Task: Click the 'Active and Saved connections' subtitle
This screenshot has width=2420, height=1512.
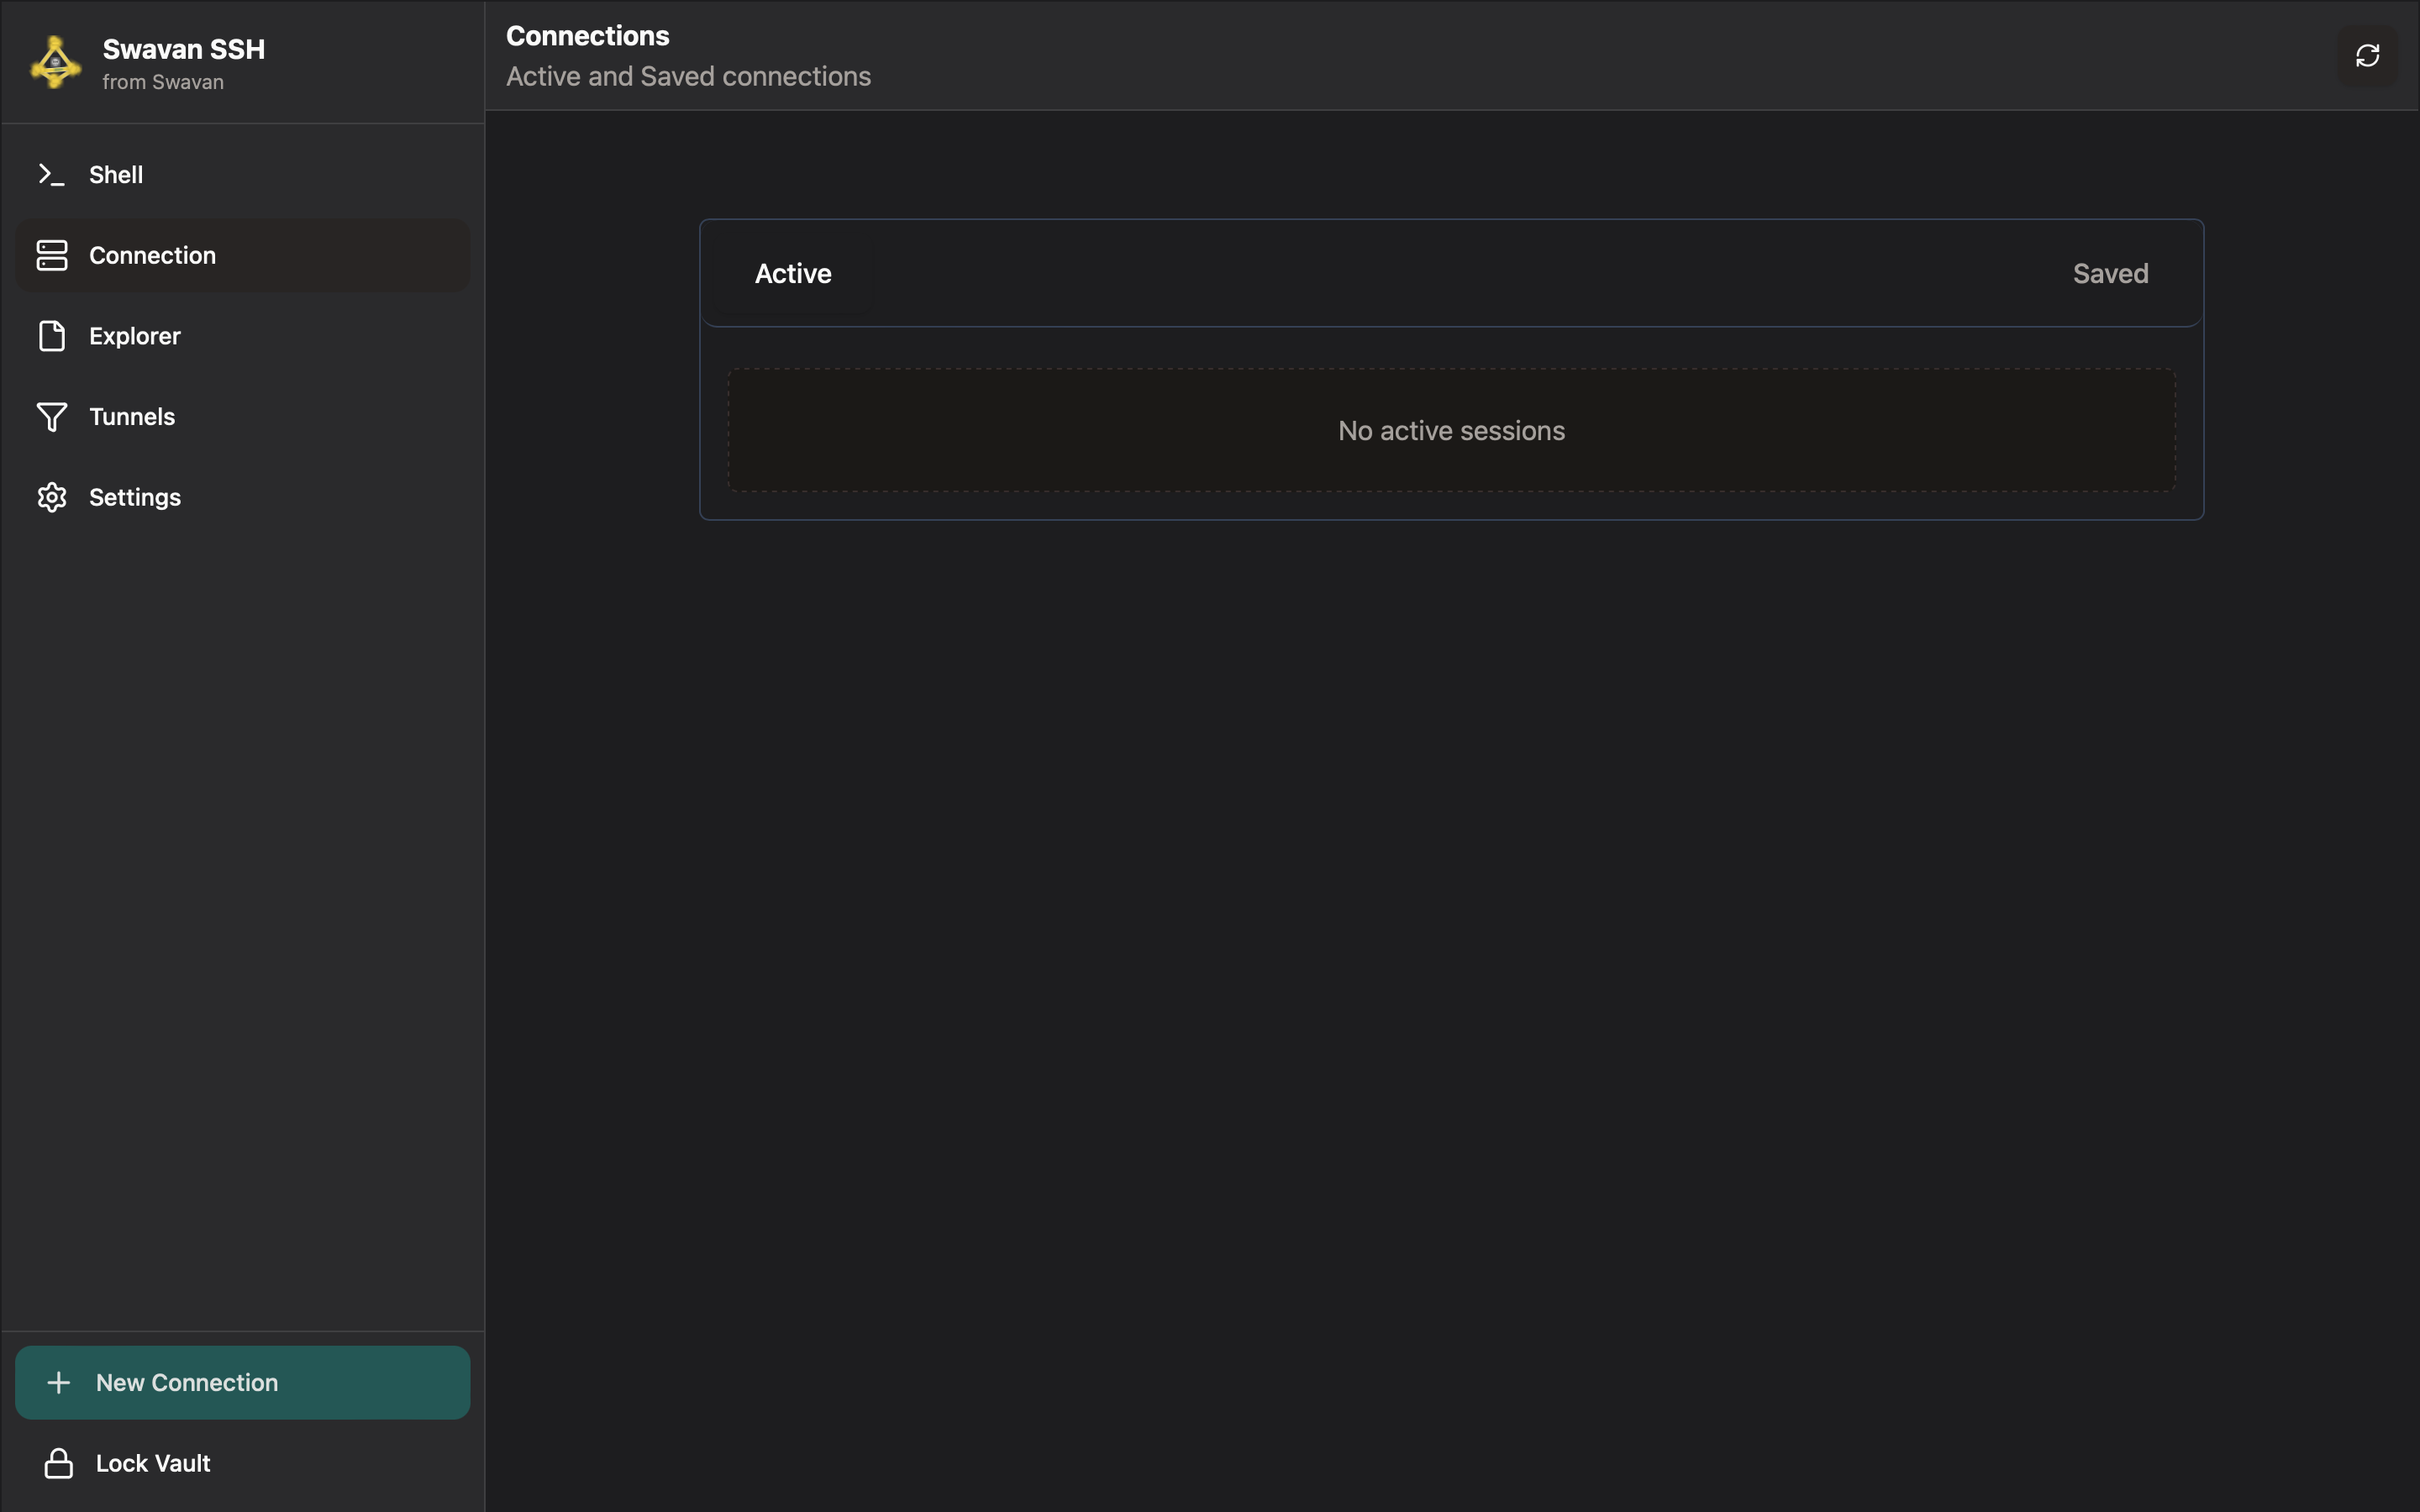Action: 688,76
